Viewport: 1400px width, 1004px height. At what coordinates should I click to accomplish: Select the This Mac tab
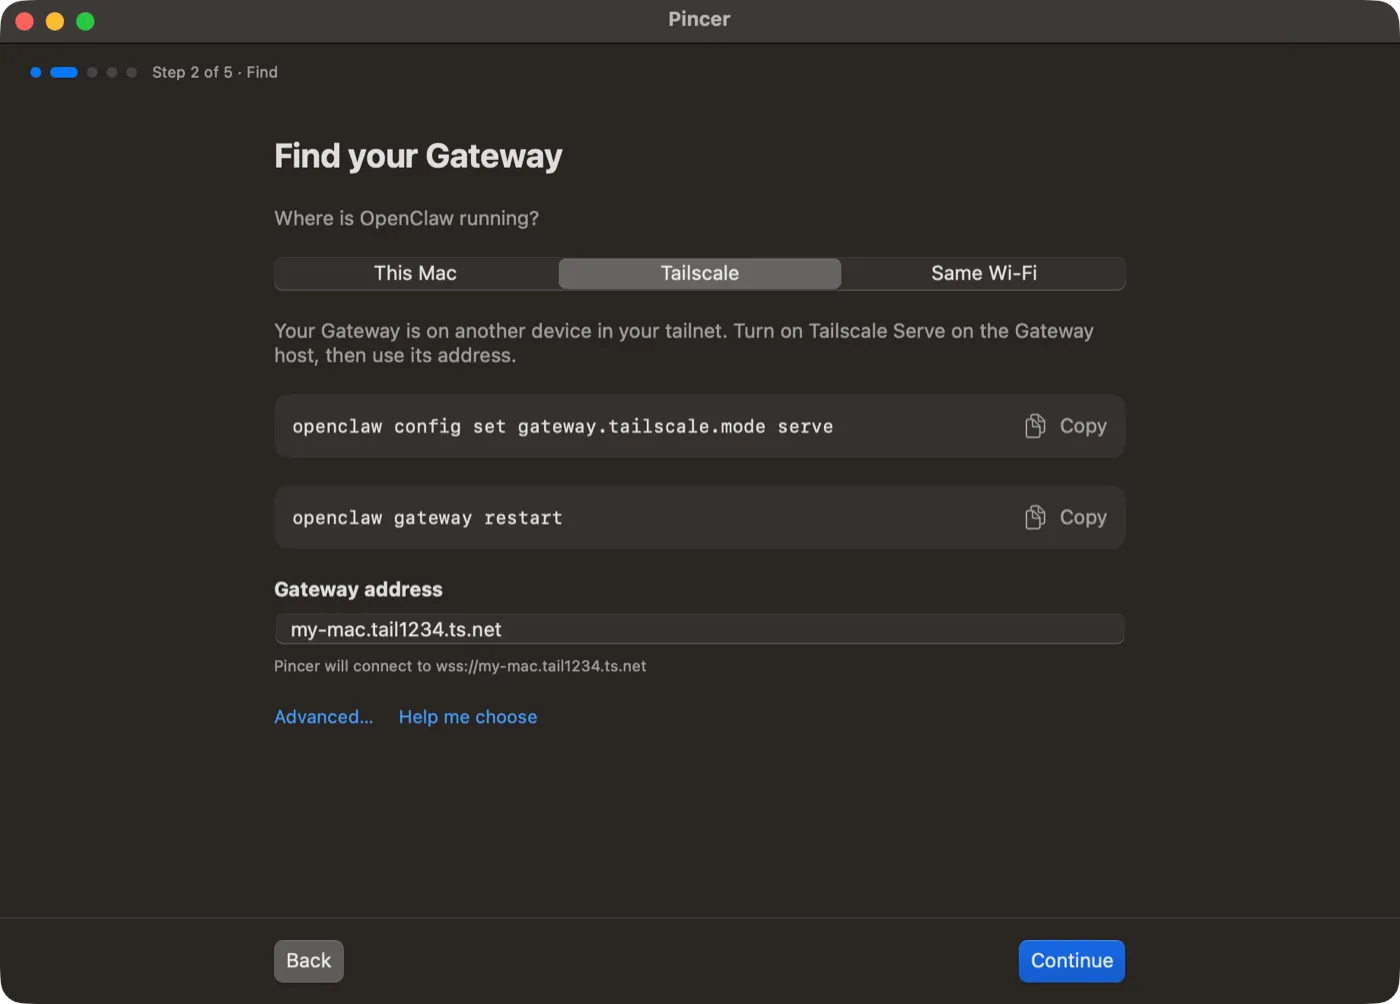[x=415, y=273]
